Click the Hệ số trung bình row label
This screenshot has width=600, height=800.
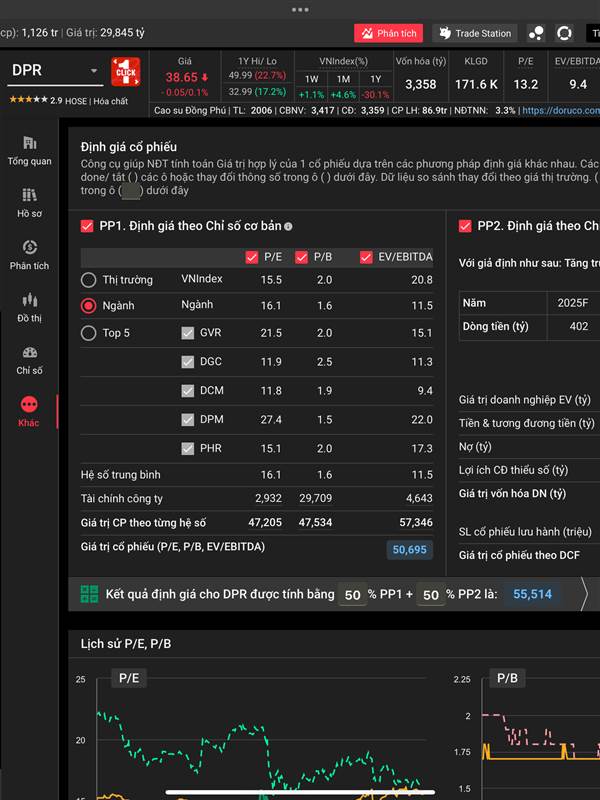(x=120, y=475)
